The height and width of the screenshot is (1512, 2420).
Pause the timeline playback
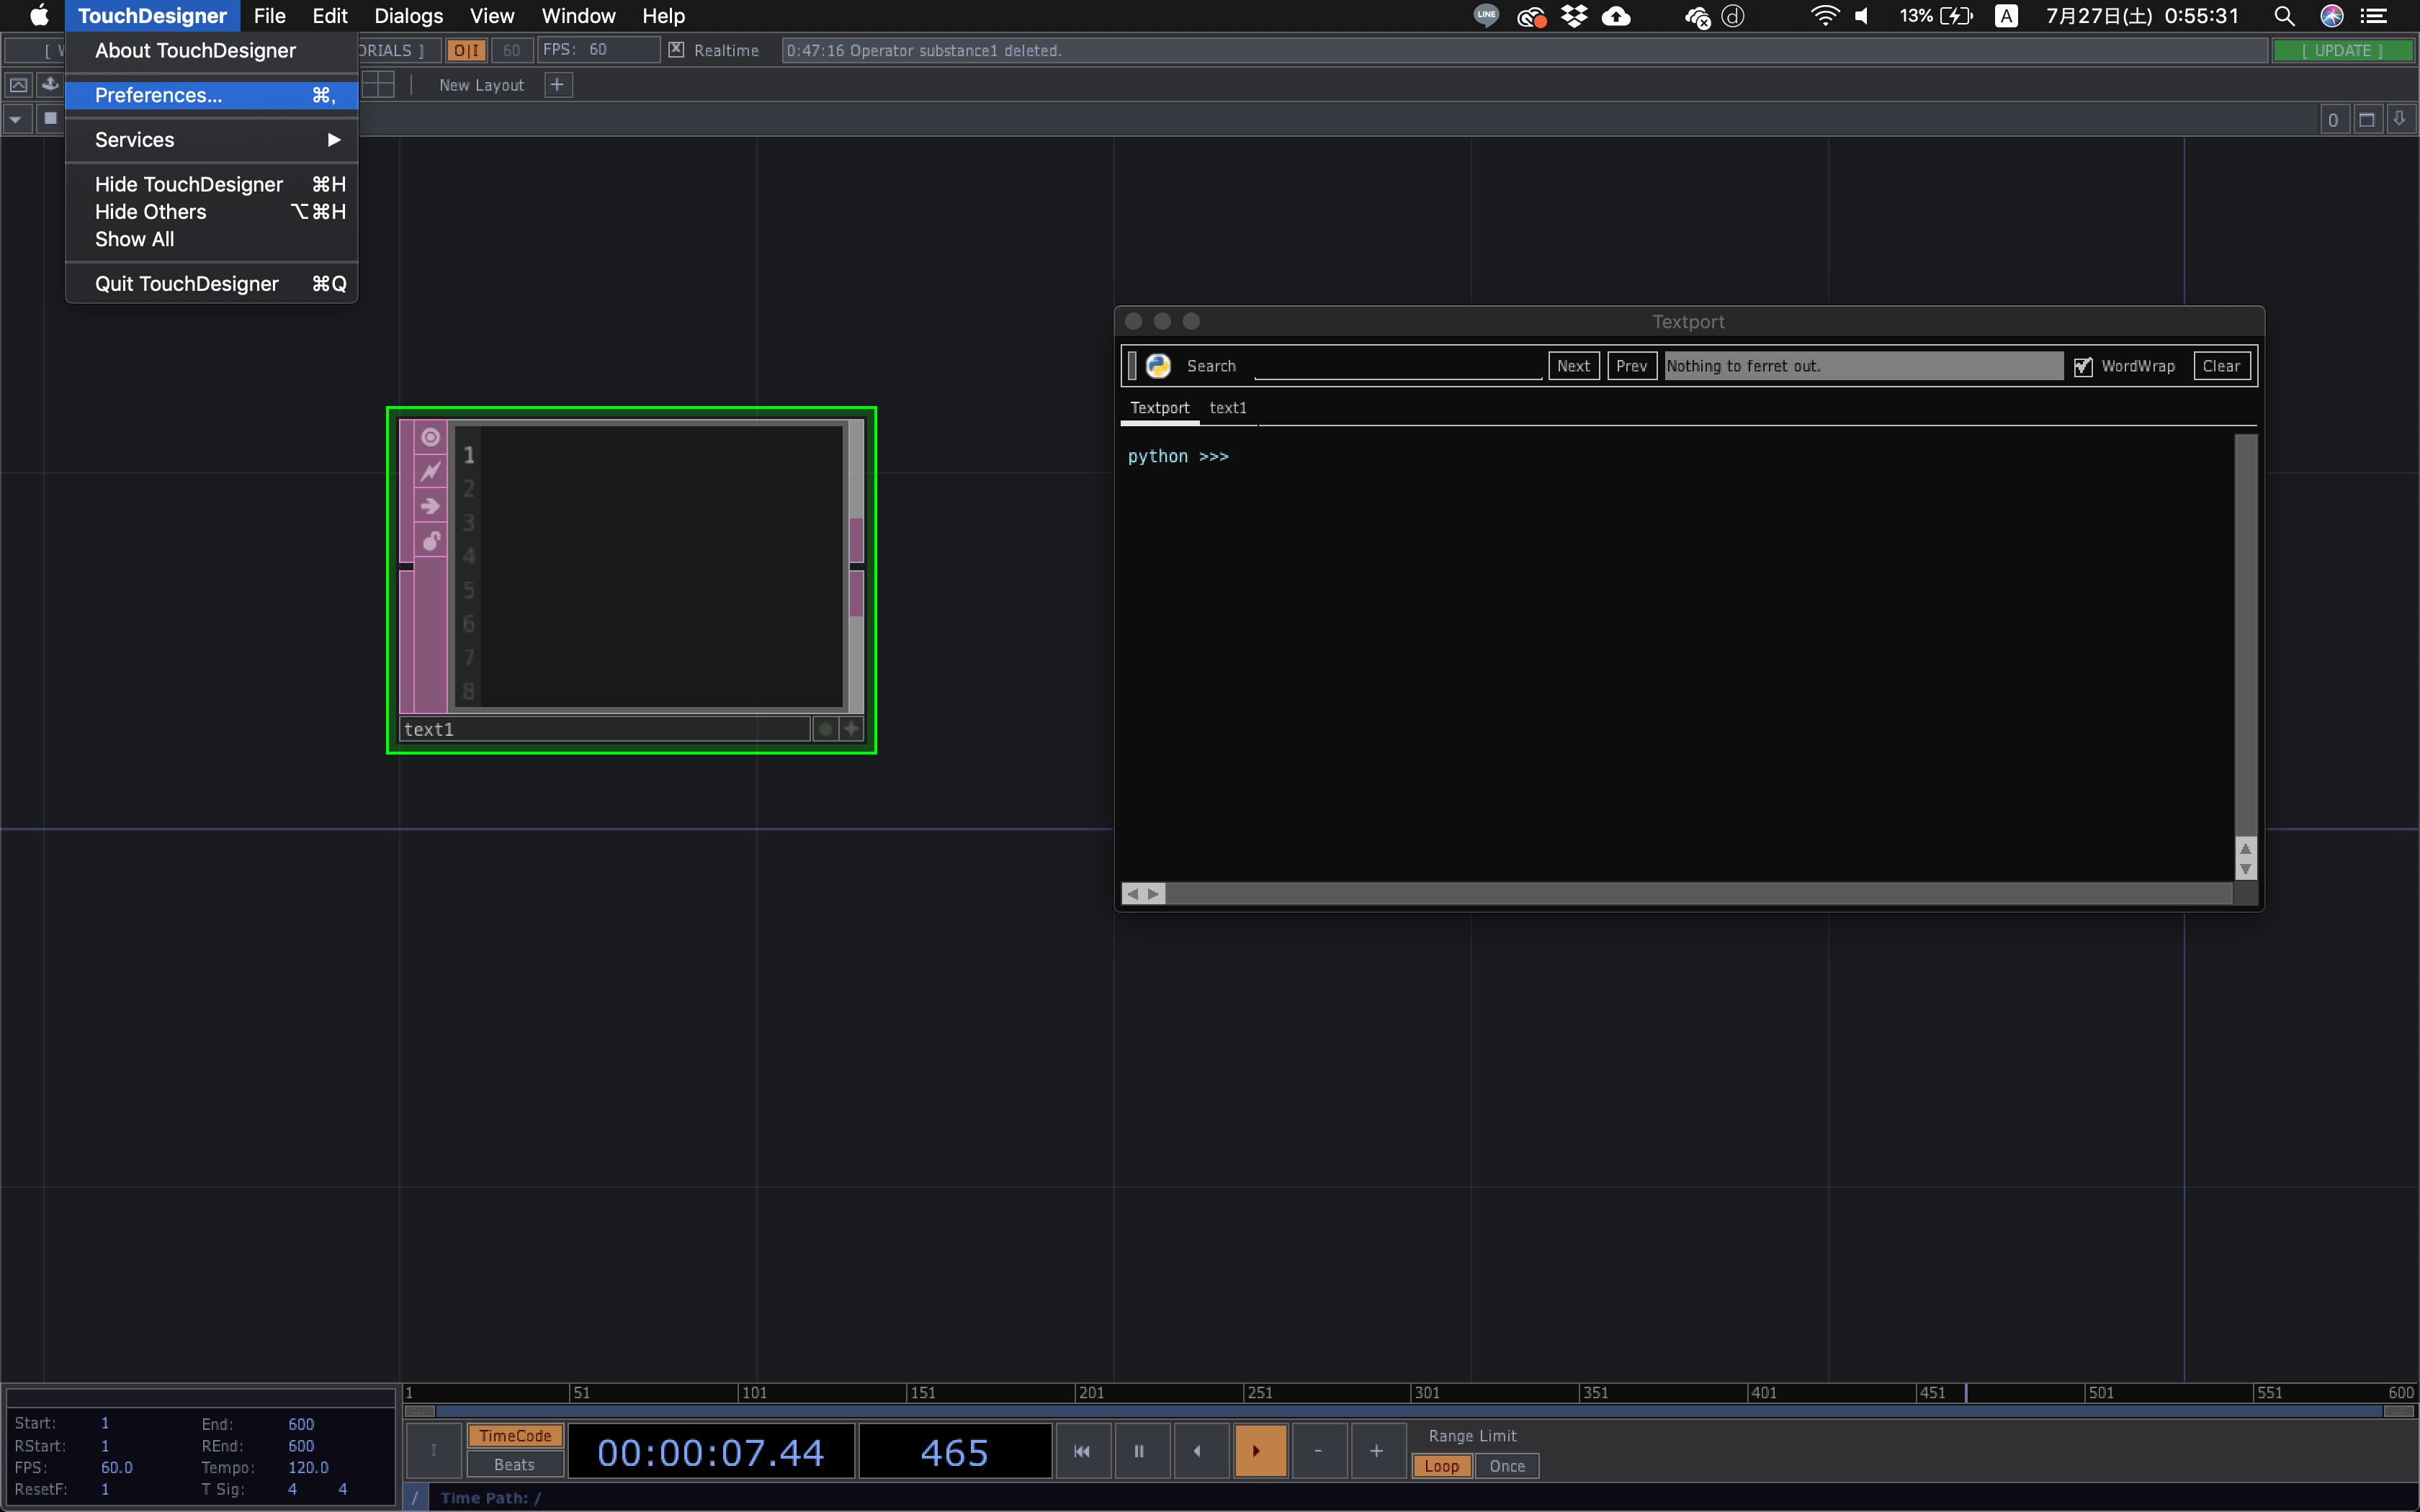1139,1451
